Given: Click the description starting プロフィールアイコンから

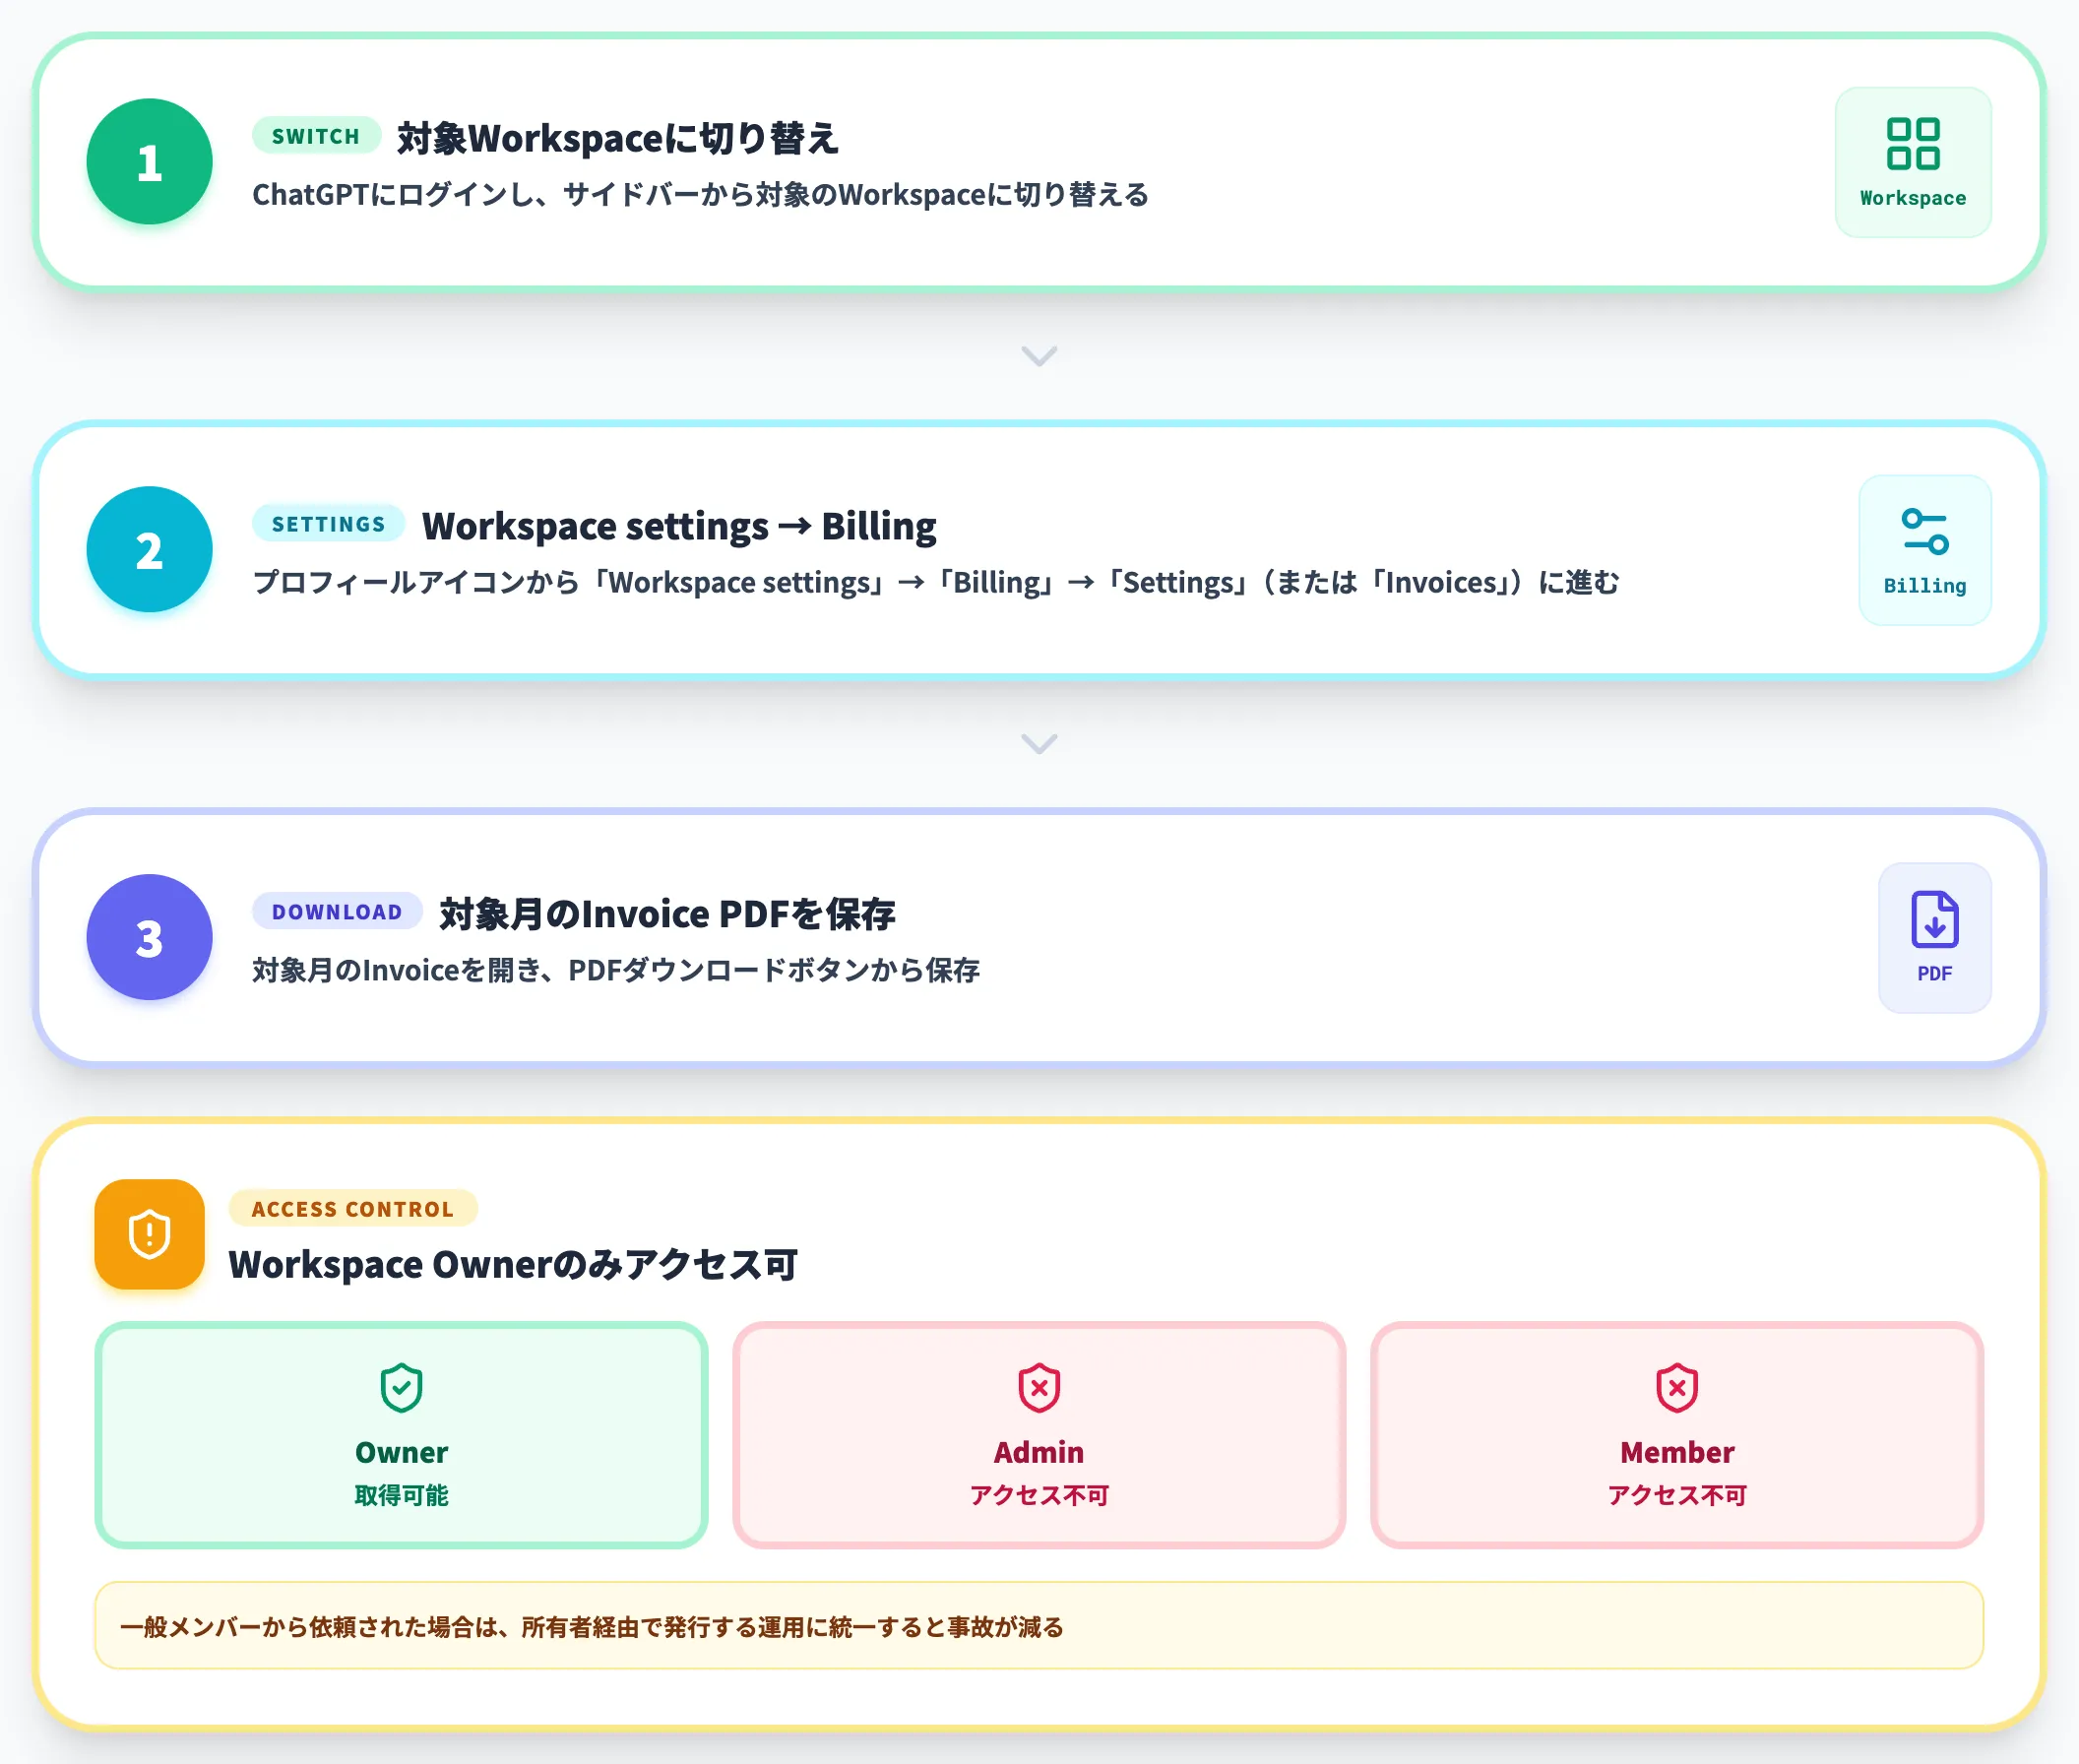Looking at the screenshot, I should pyautogui.click(x=935, y=583).
